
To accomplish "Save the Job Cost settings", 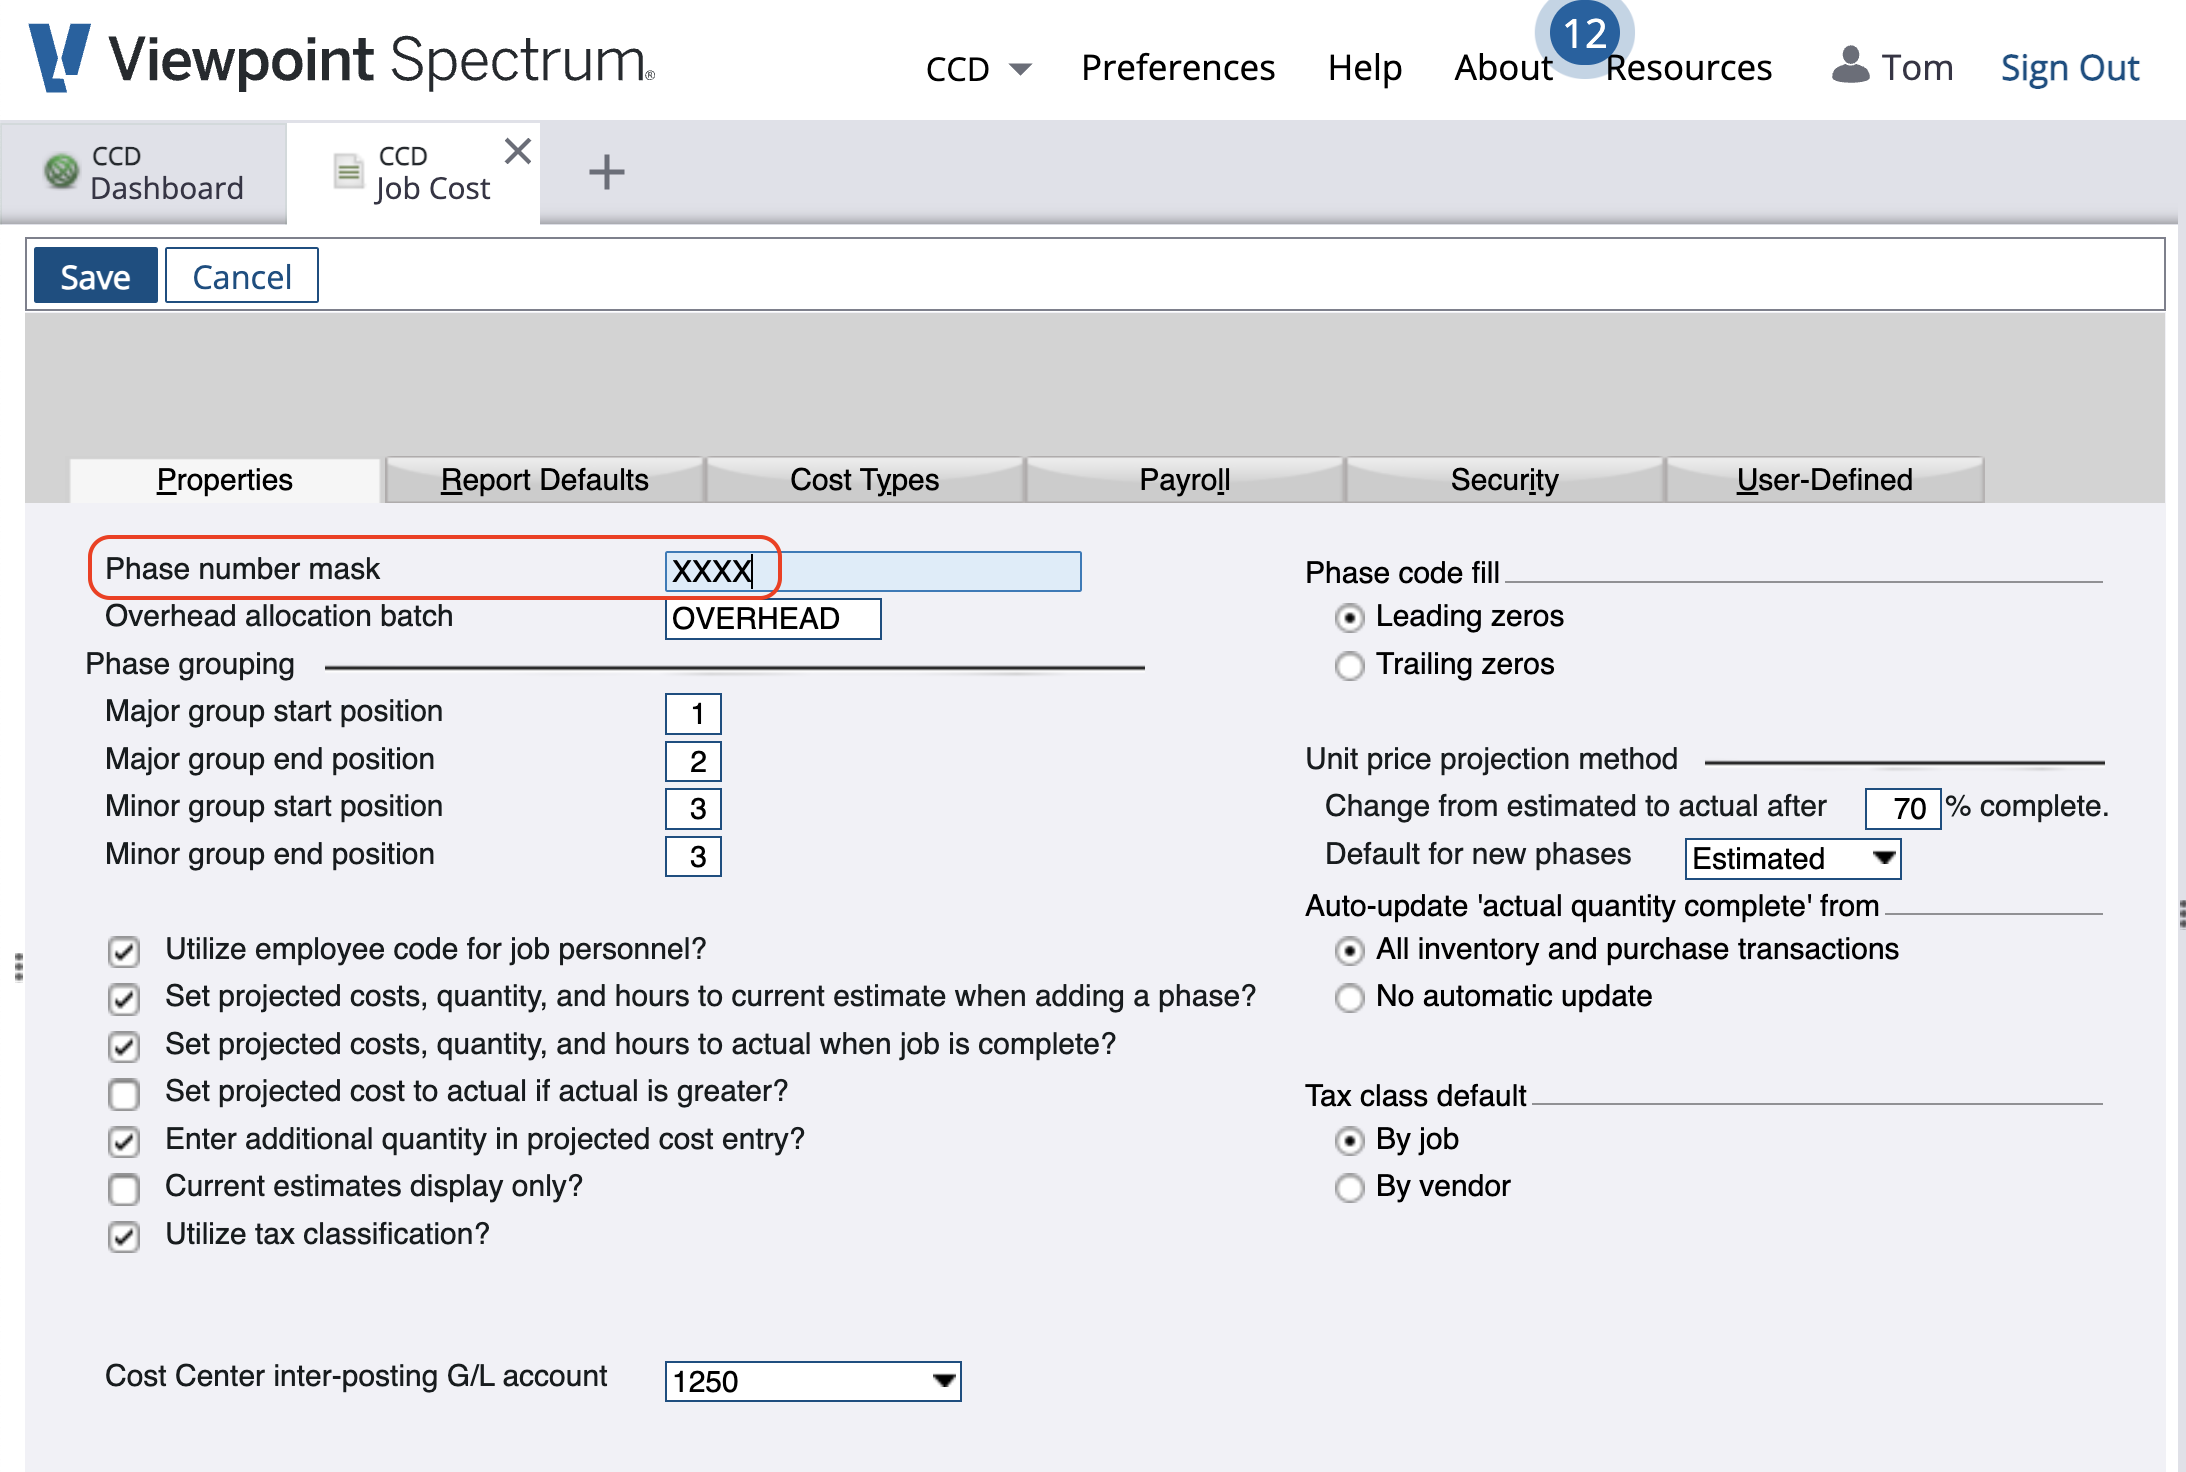I will click(x=95, y=276).
